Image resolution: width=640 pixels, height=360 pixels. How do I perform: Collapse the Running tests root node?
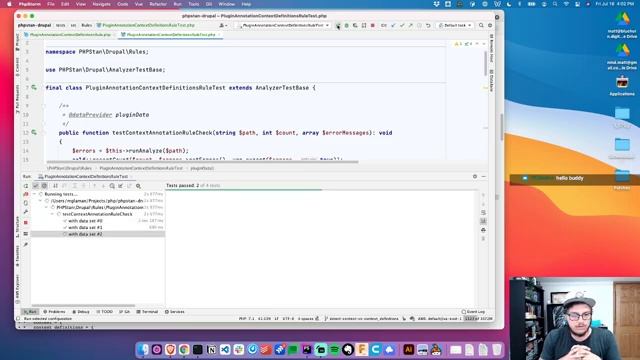click(x=34, y=194)
